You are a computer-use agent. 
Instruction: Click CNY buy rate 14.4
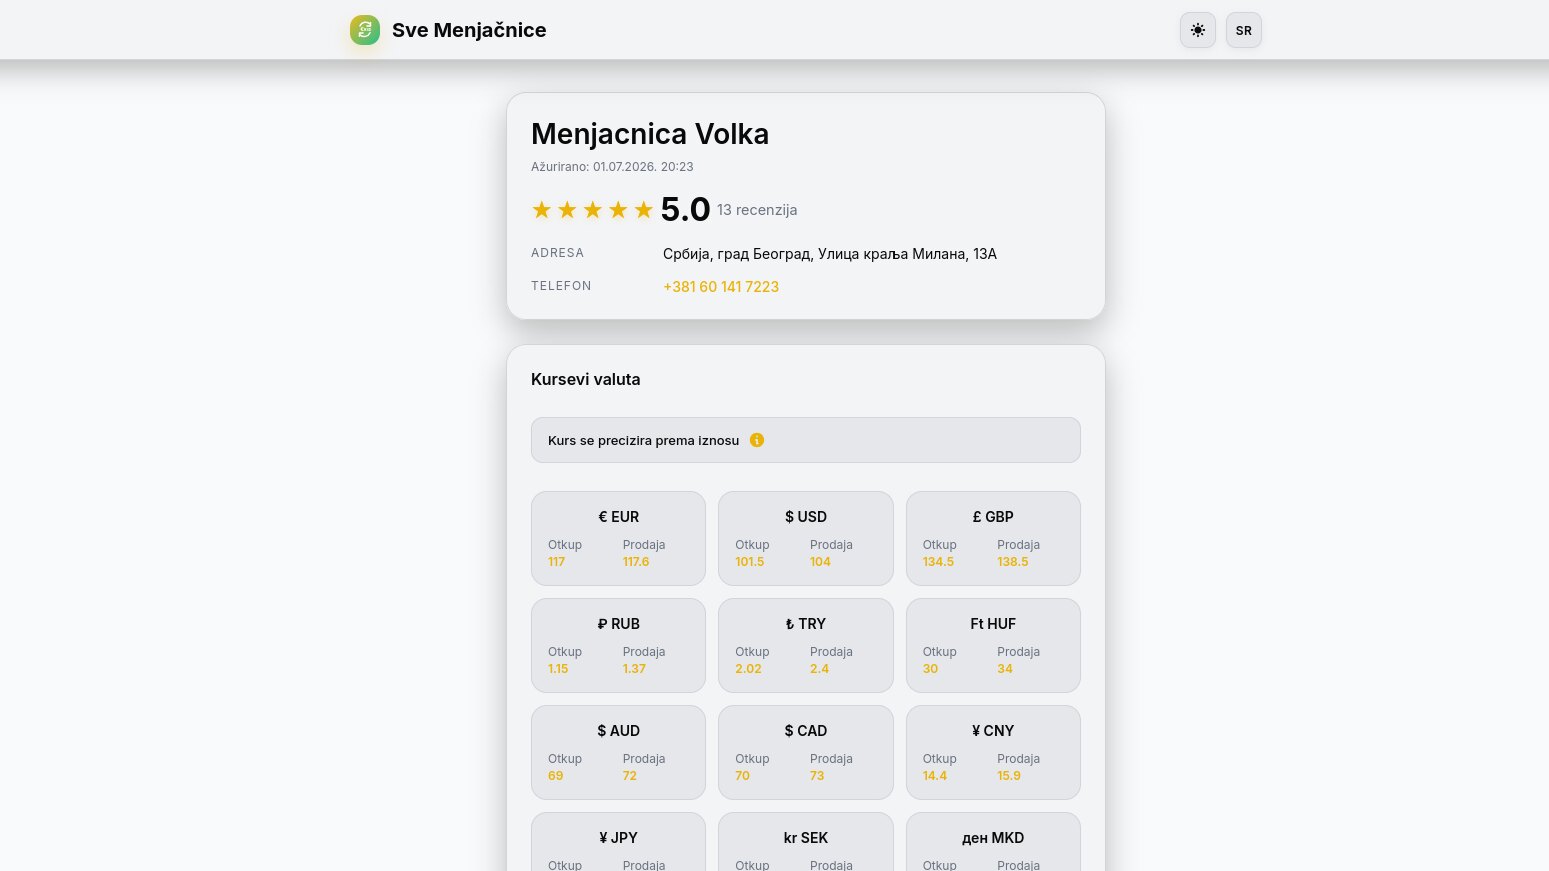click(x=935, y=776)
